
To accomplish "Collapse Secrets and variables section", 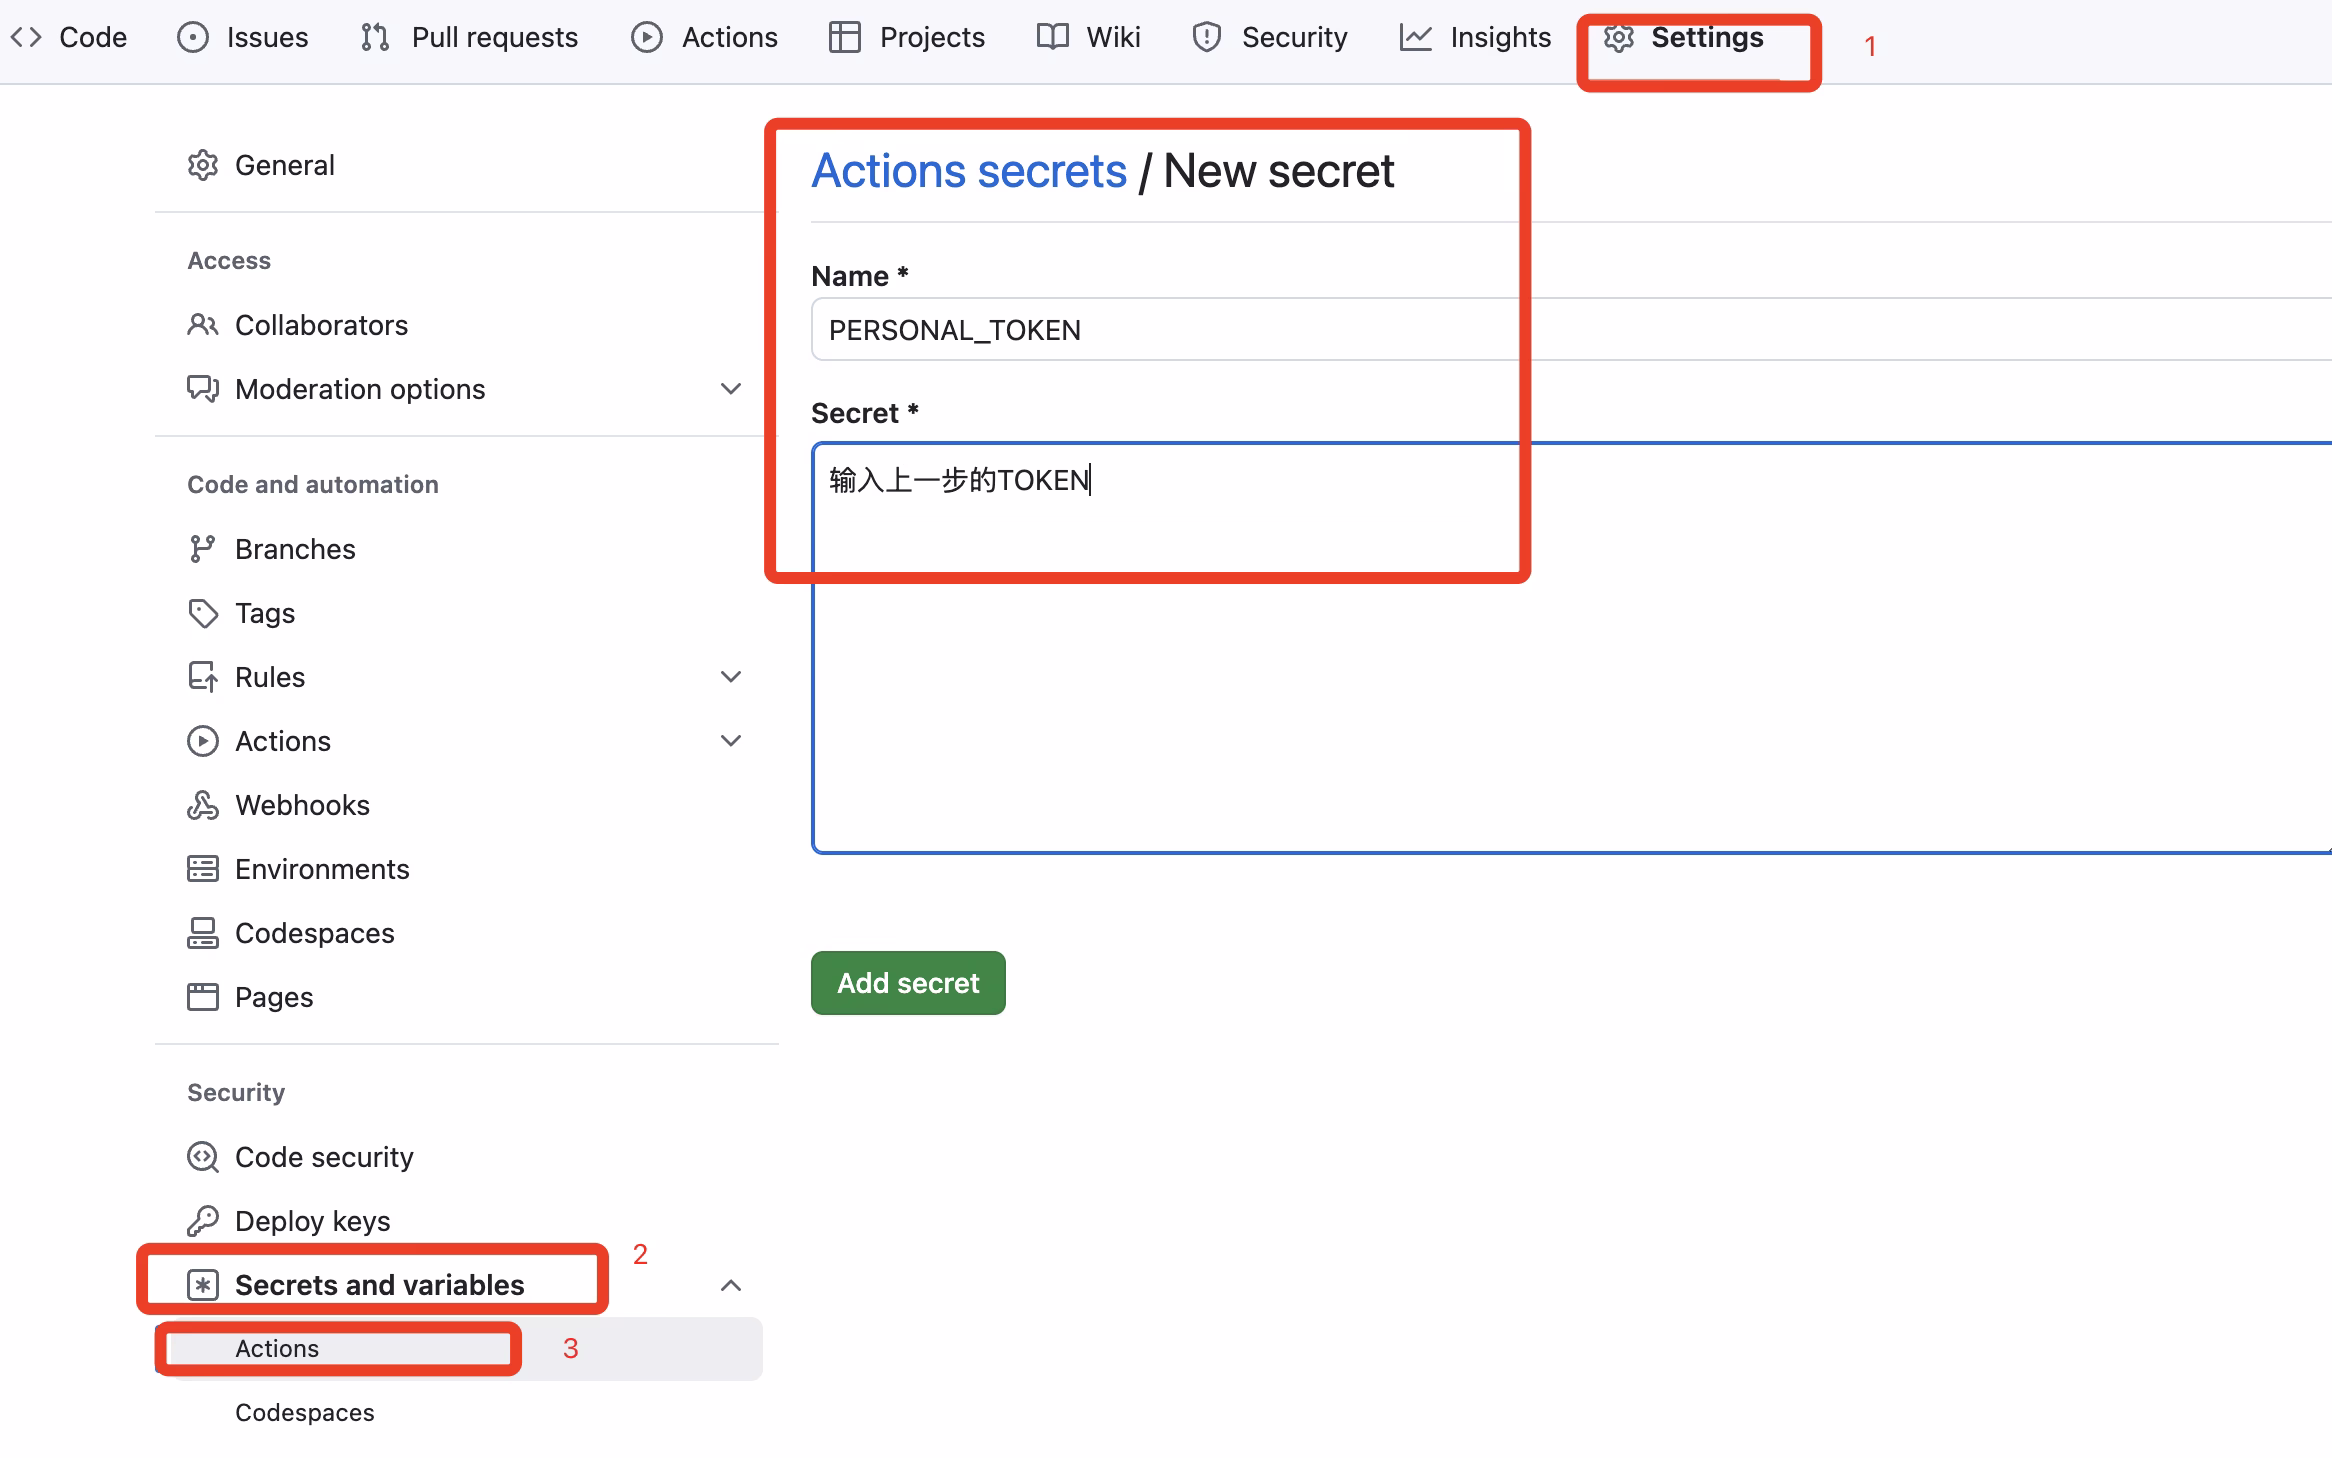I will pos(731,1285).
